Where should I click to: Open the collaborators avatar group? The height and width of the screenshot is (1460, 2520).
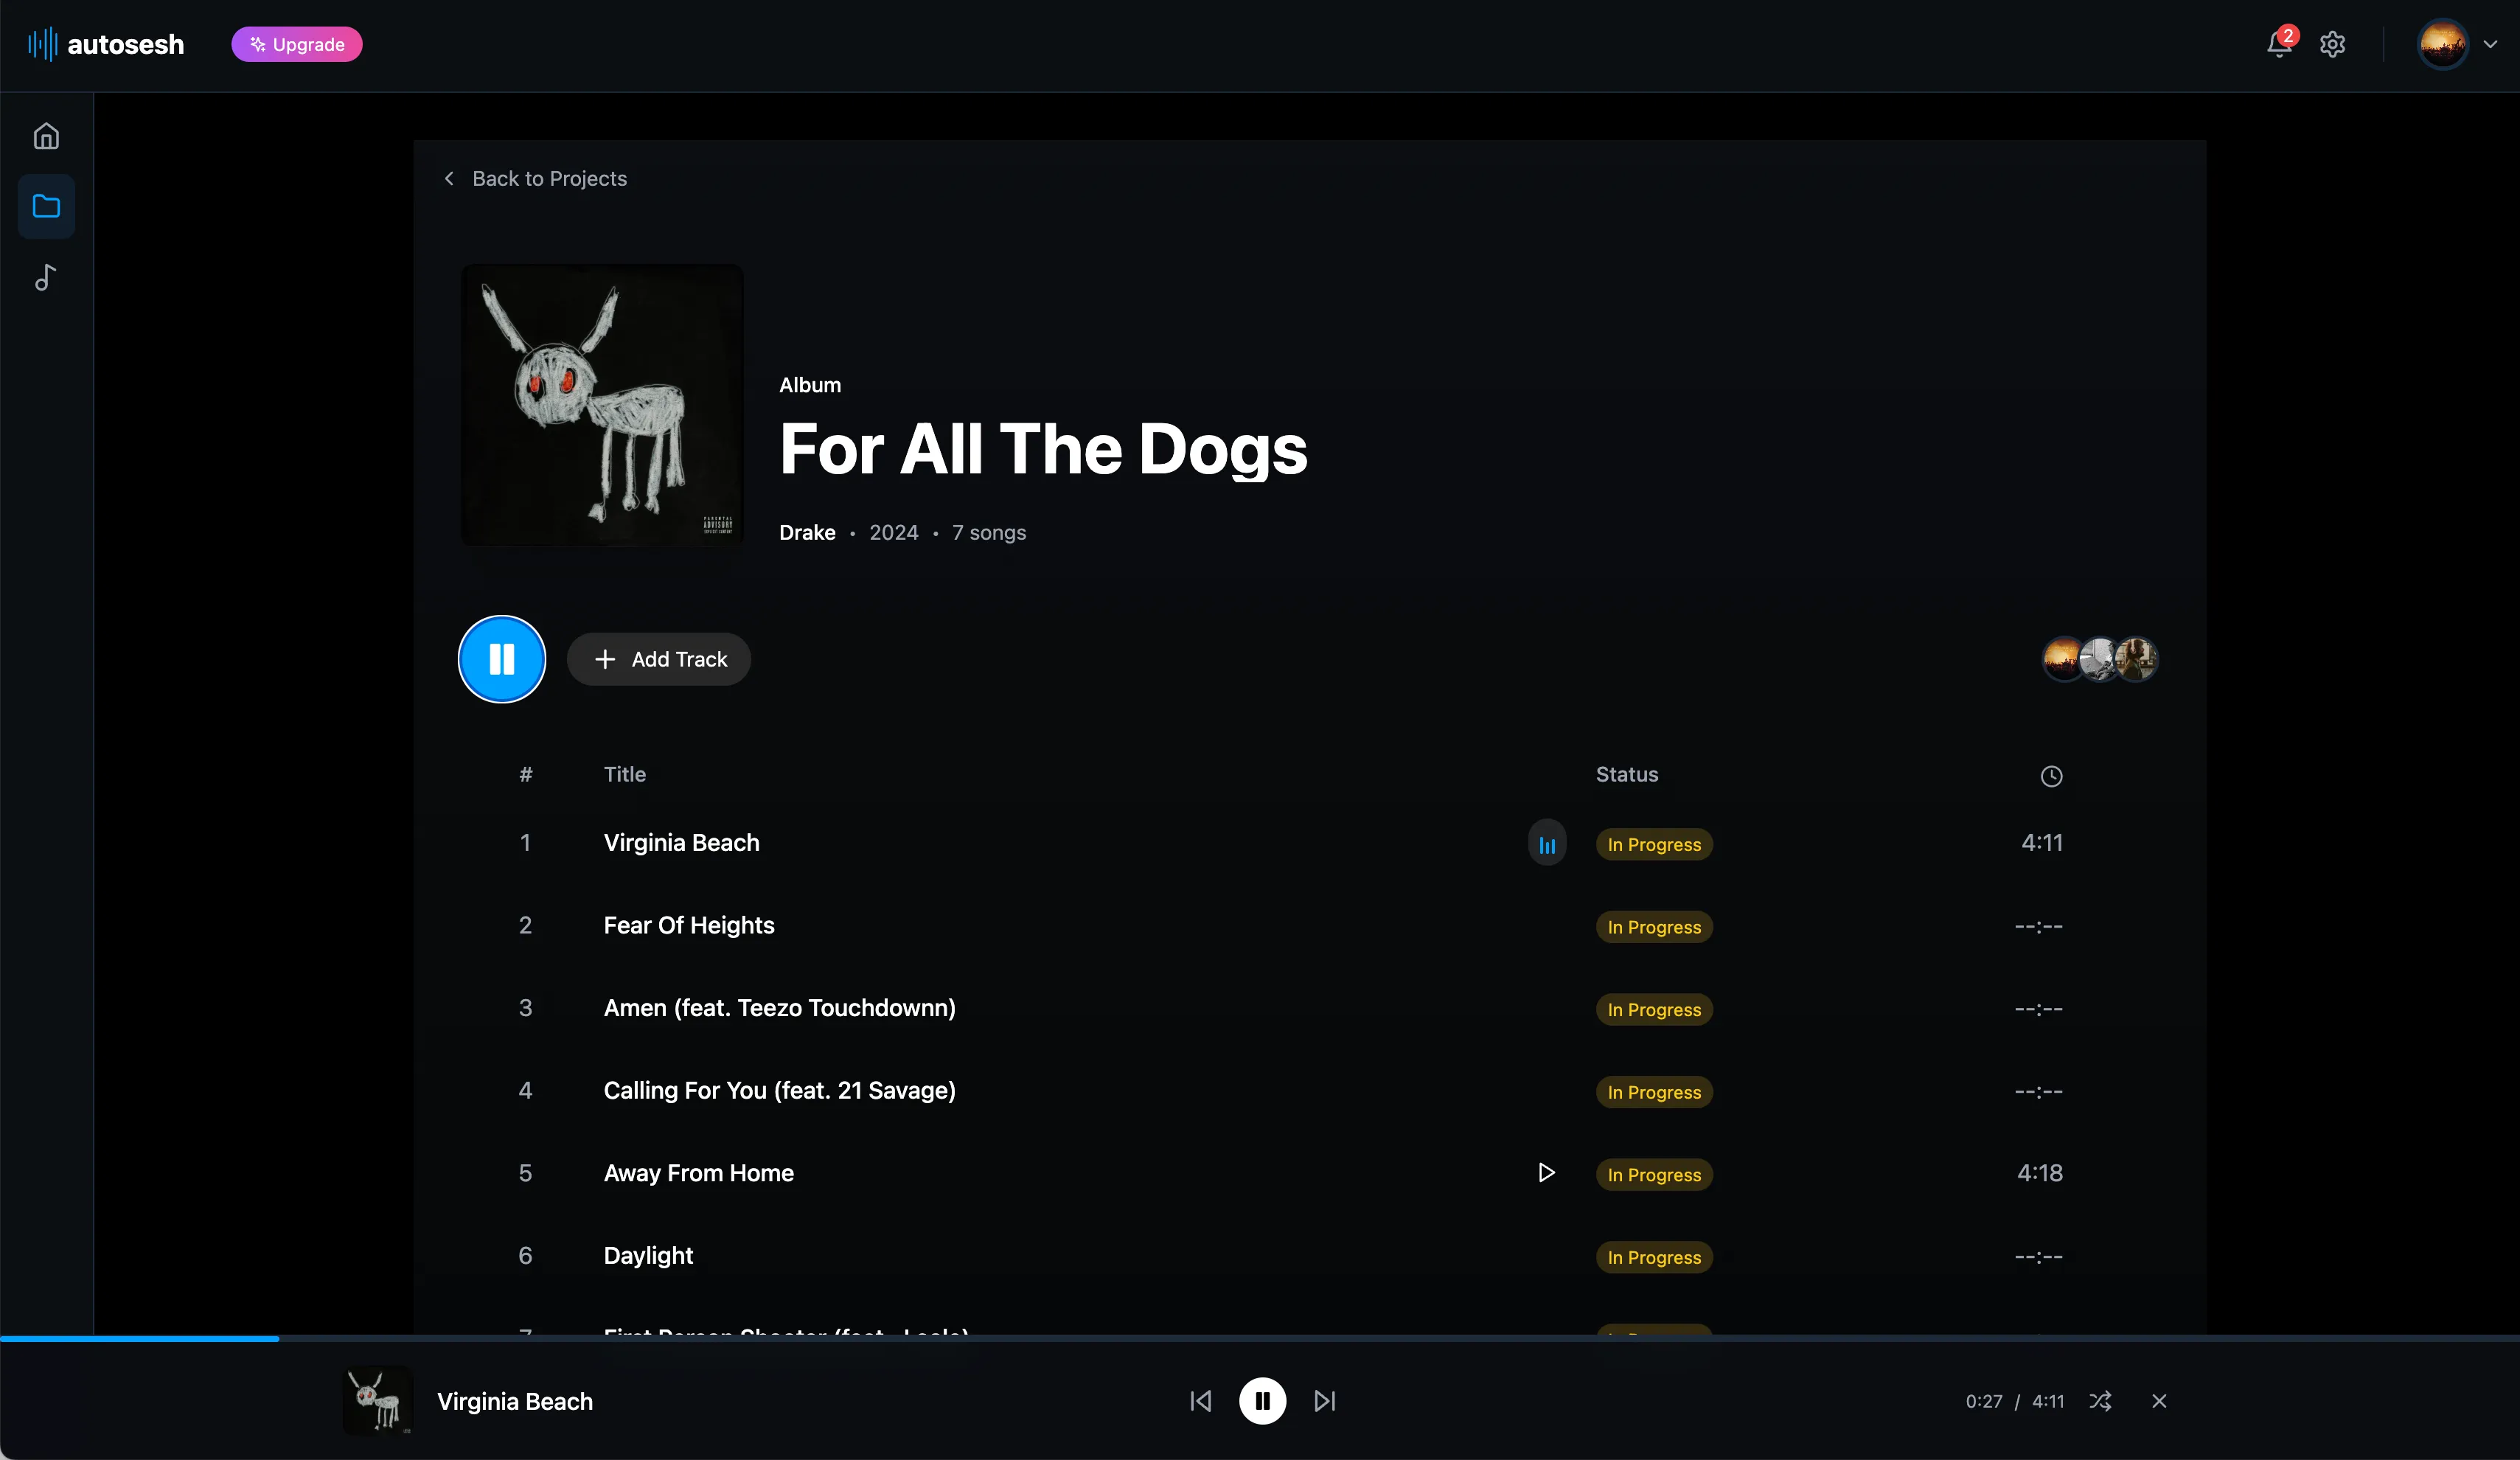tap(2100, 659)
